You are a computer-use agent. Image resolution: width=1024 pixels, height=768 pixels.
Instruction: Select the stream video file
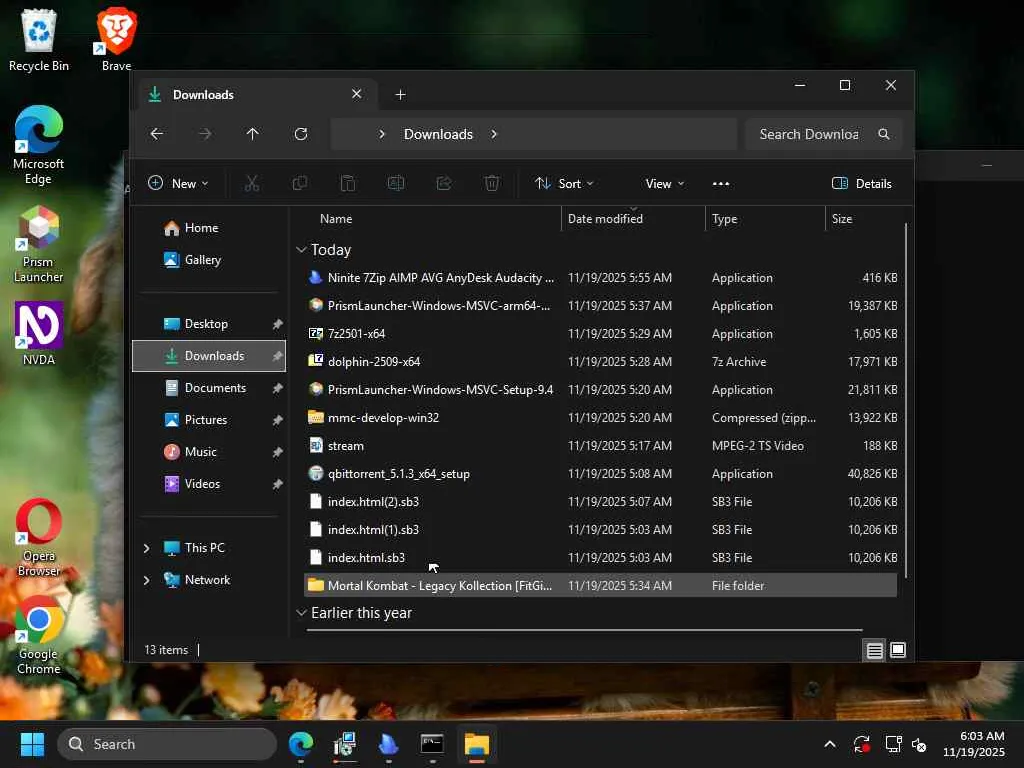point(600,446)
